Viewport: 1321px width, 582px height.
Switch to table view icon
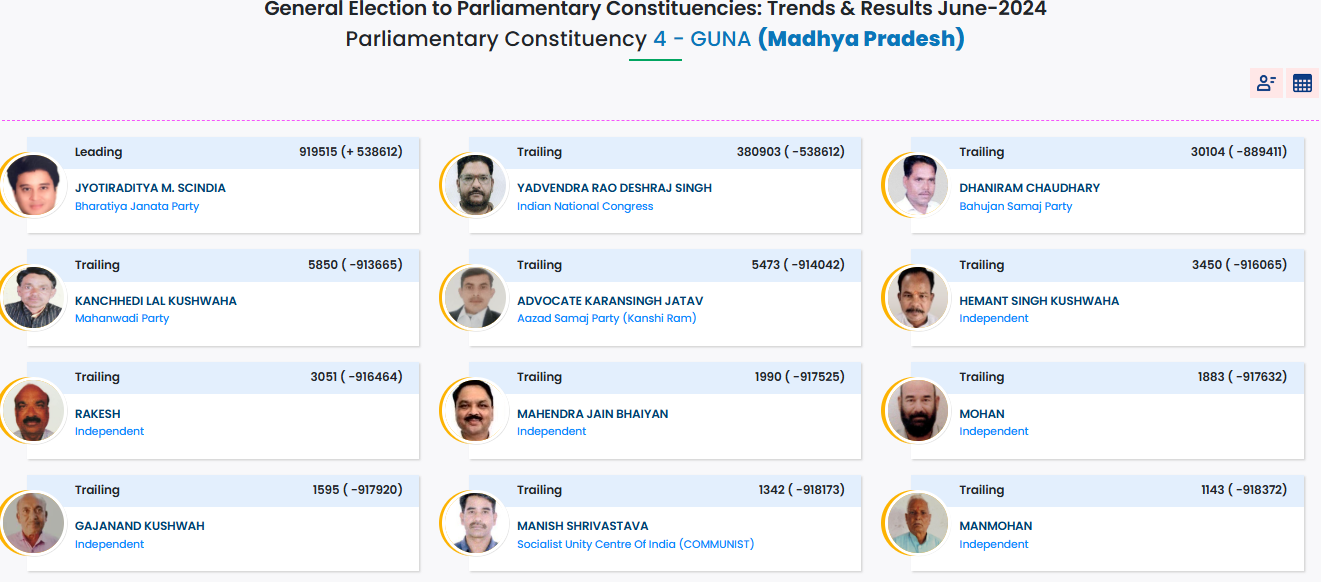tap(1302, 83)
